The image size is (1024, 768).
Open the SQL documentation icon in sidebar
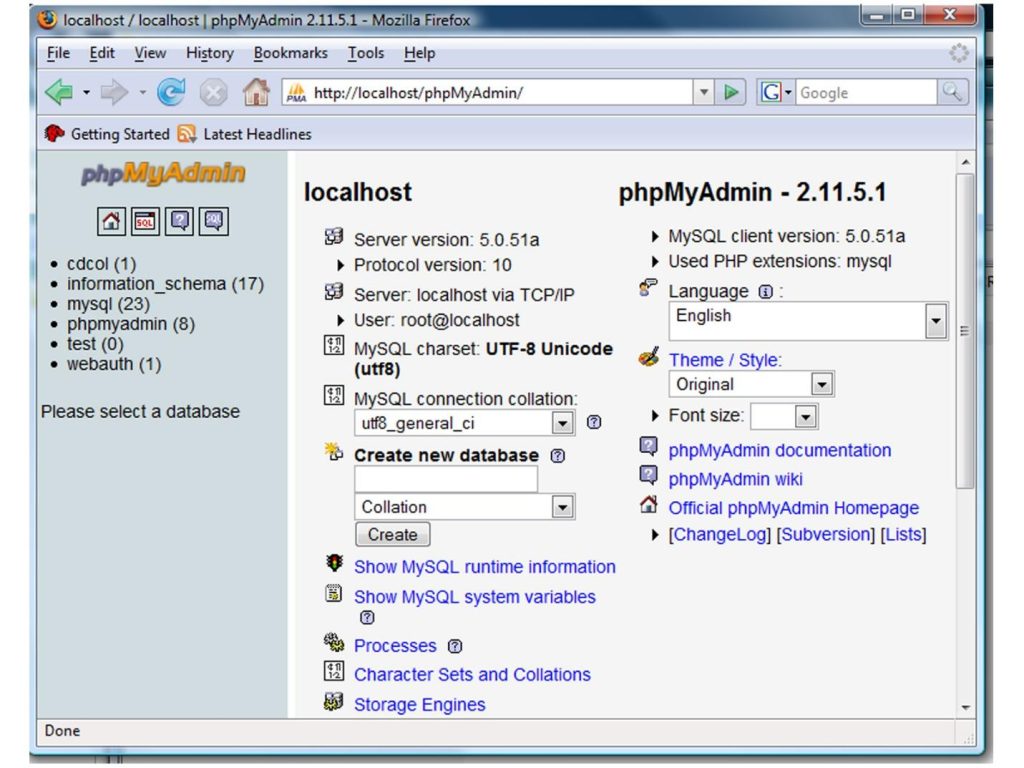point(214,221)
